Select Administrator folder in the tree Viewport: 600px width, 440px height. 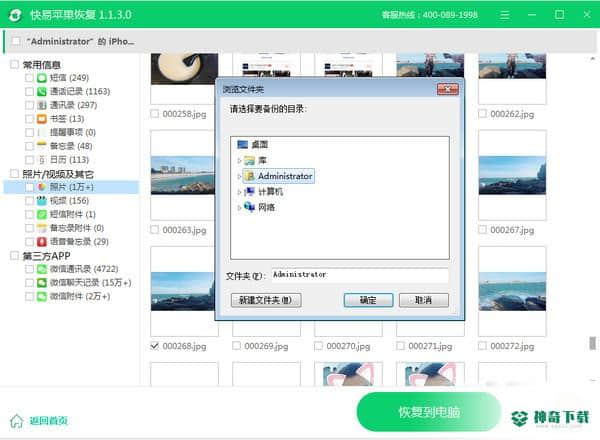coord(279,176)
